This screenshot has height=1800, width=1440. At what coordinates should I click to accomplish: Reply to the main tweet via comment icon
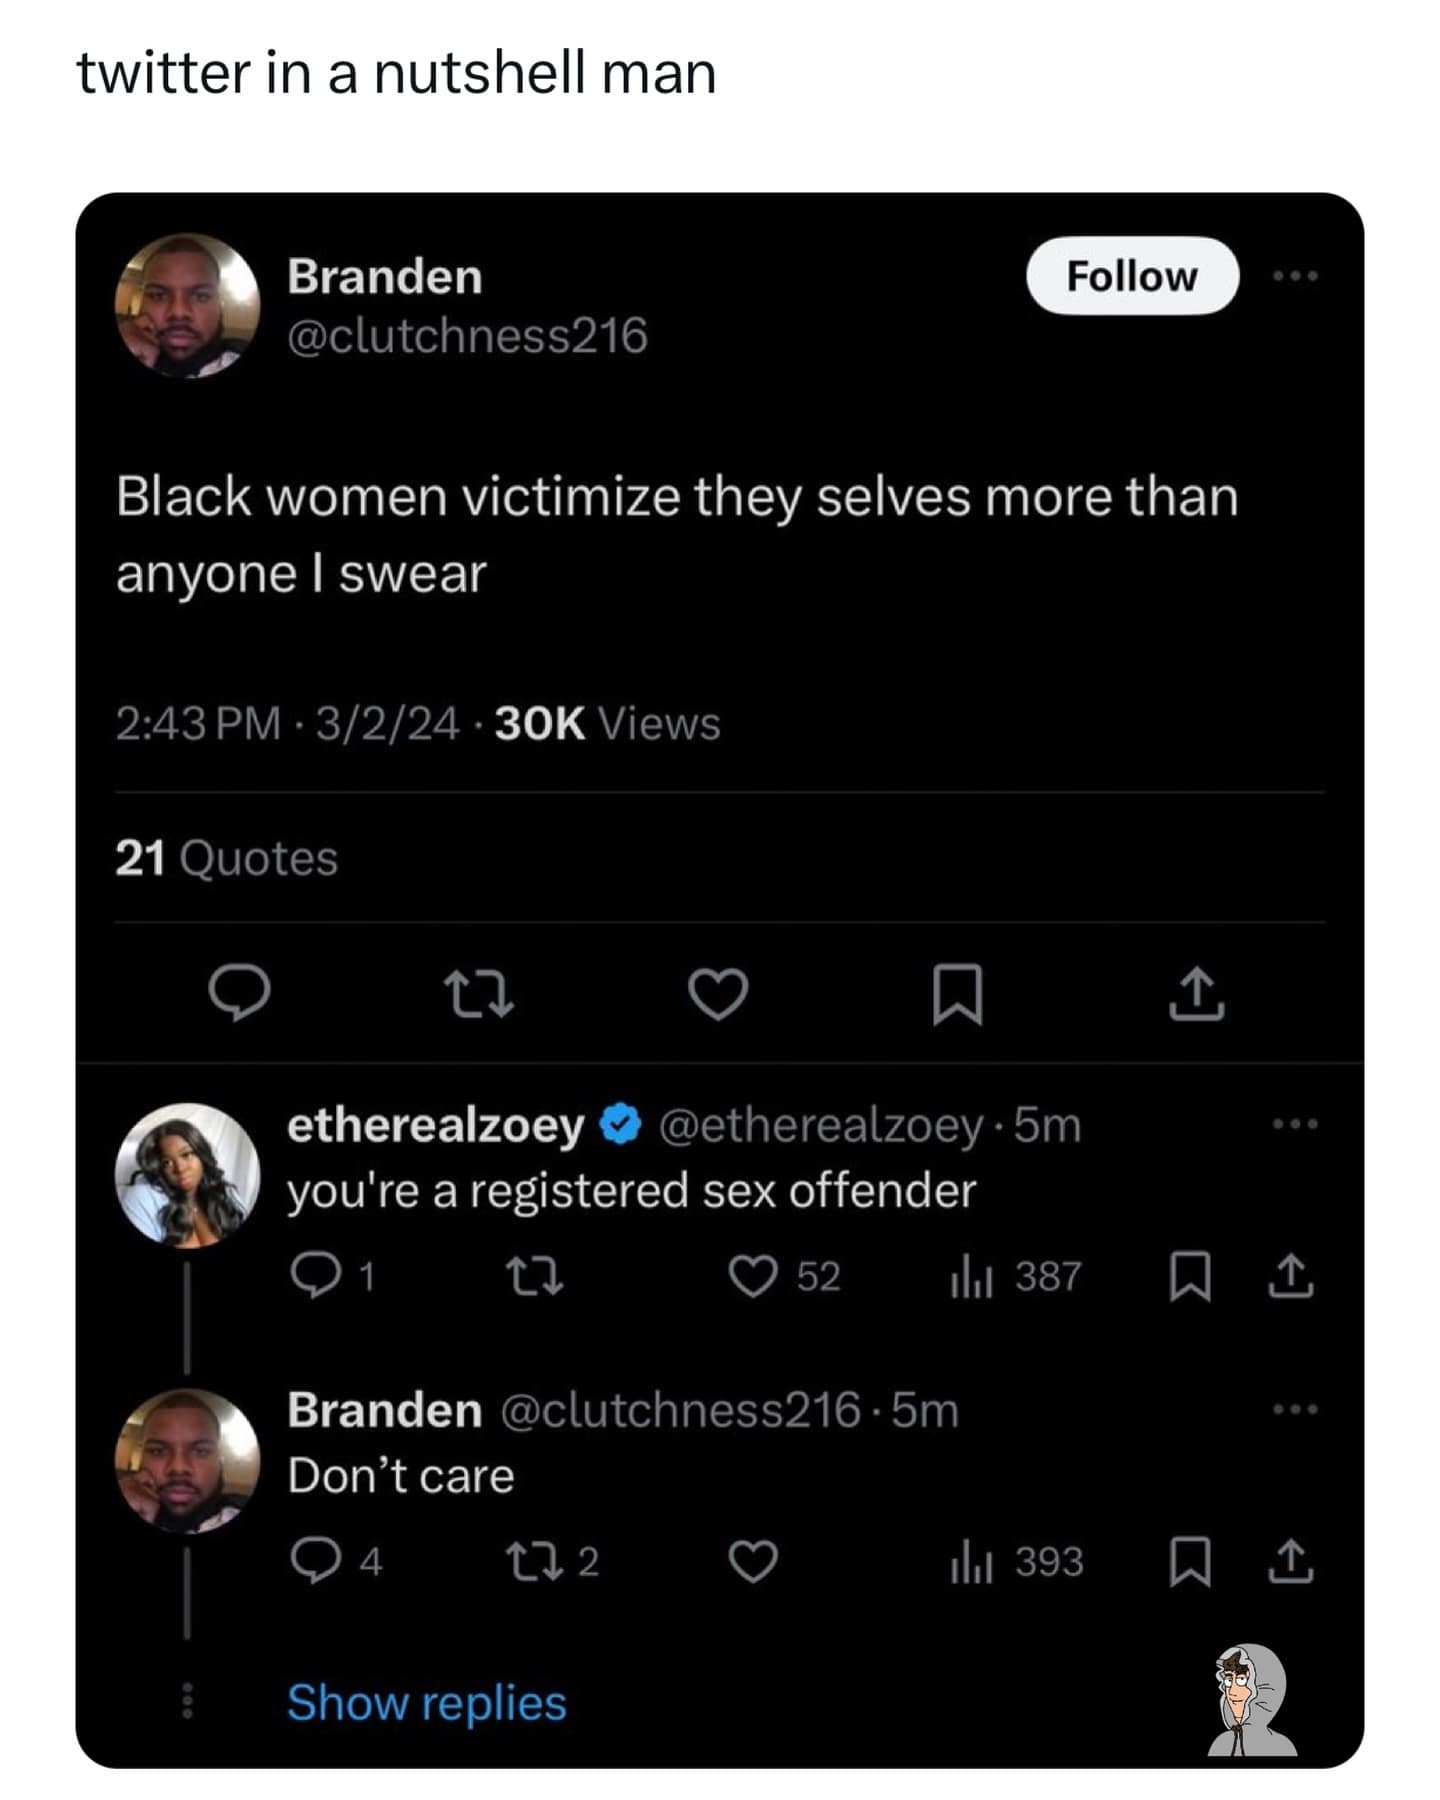(x=238, y=993)
